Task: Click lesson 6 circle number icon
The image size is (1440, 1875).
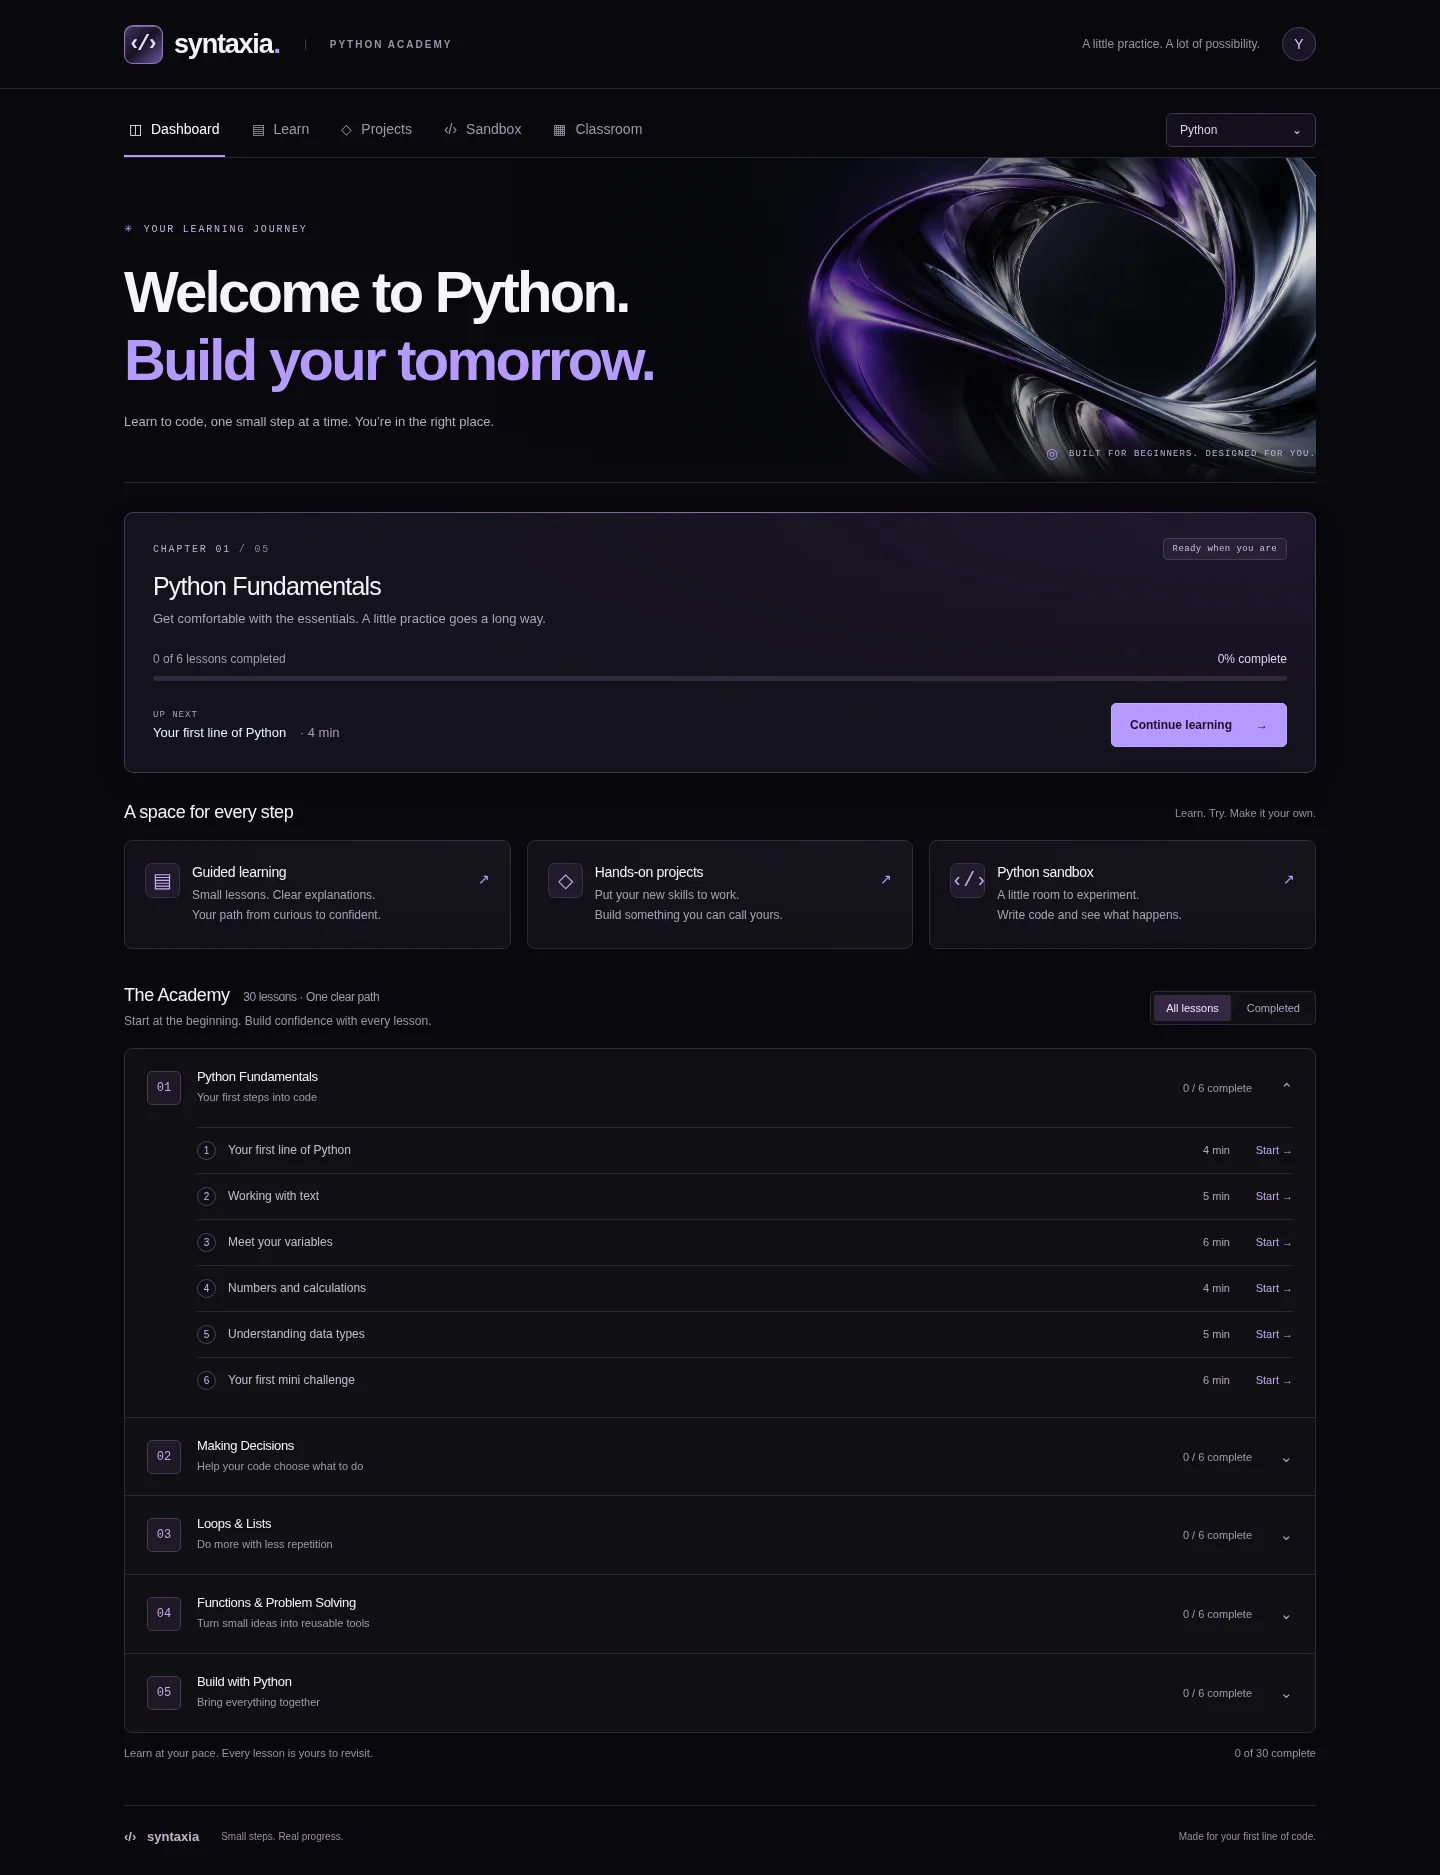Action: pyautogui.click(x=207, y=1381)
